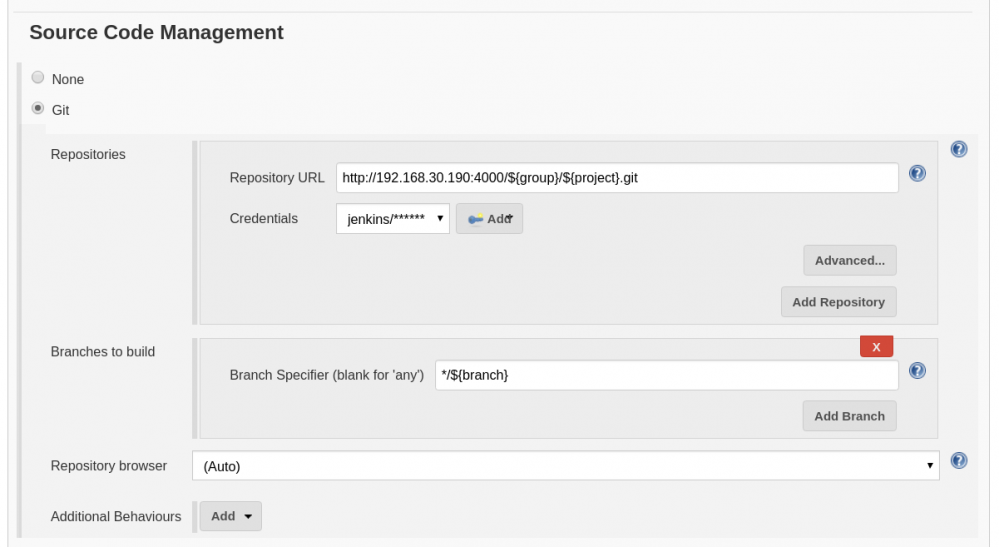
Task: Select the None source control option
Action: [38, 78]
